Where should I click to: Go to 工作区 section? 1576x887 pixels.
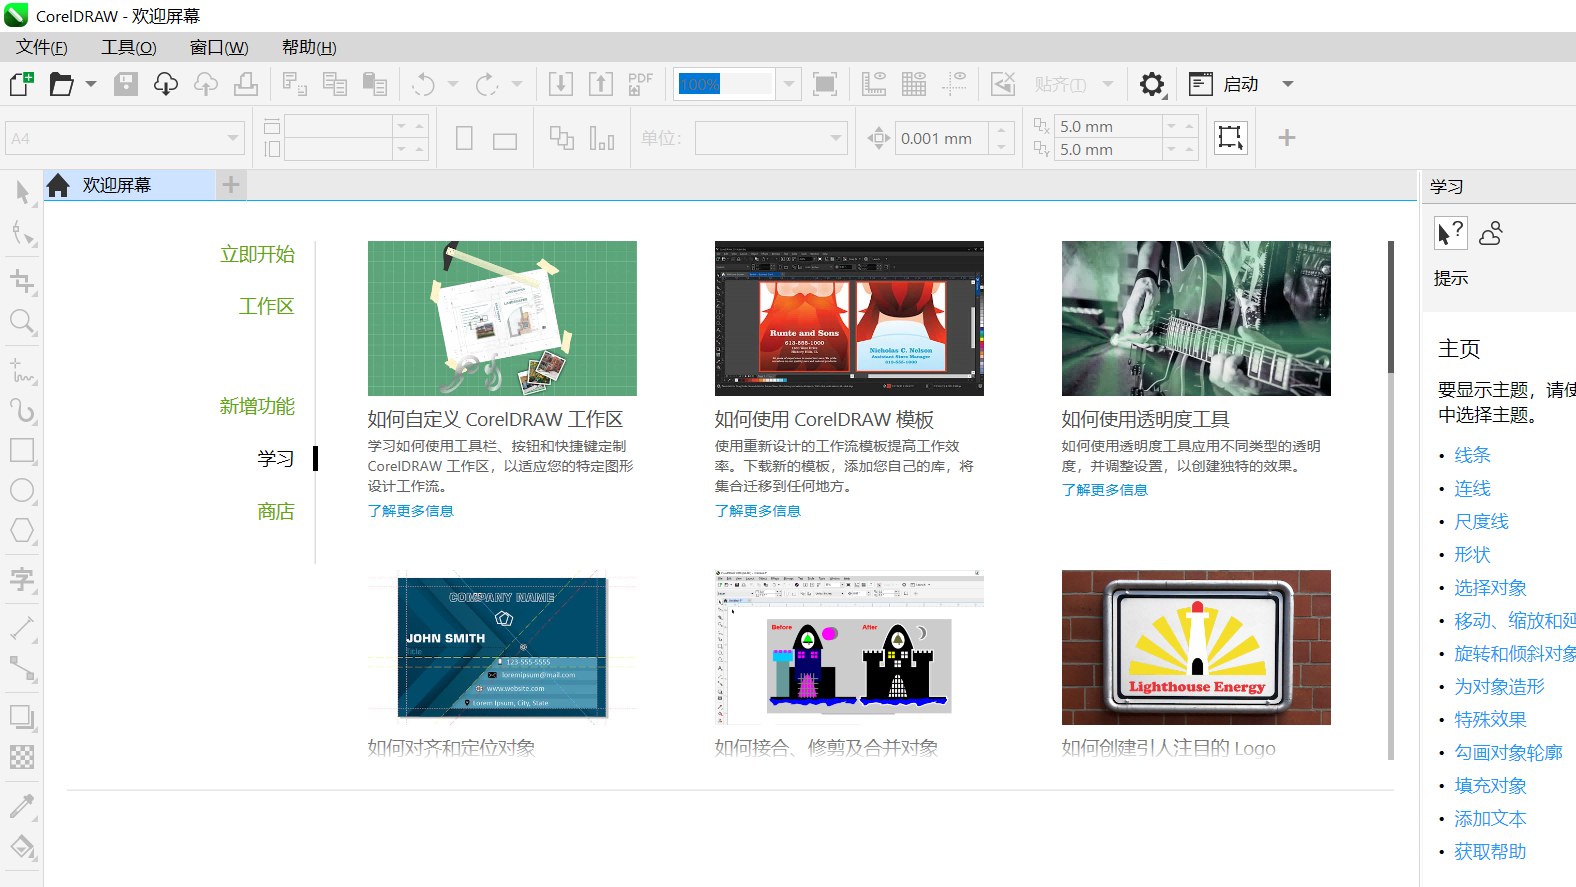click(x=267, y=306)
